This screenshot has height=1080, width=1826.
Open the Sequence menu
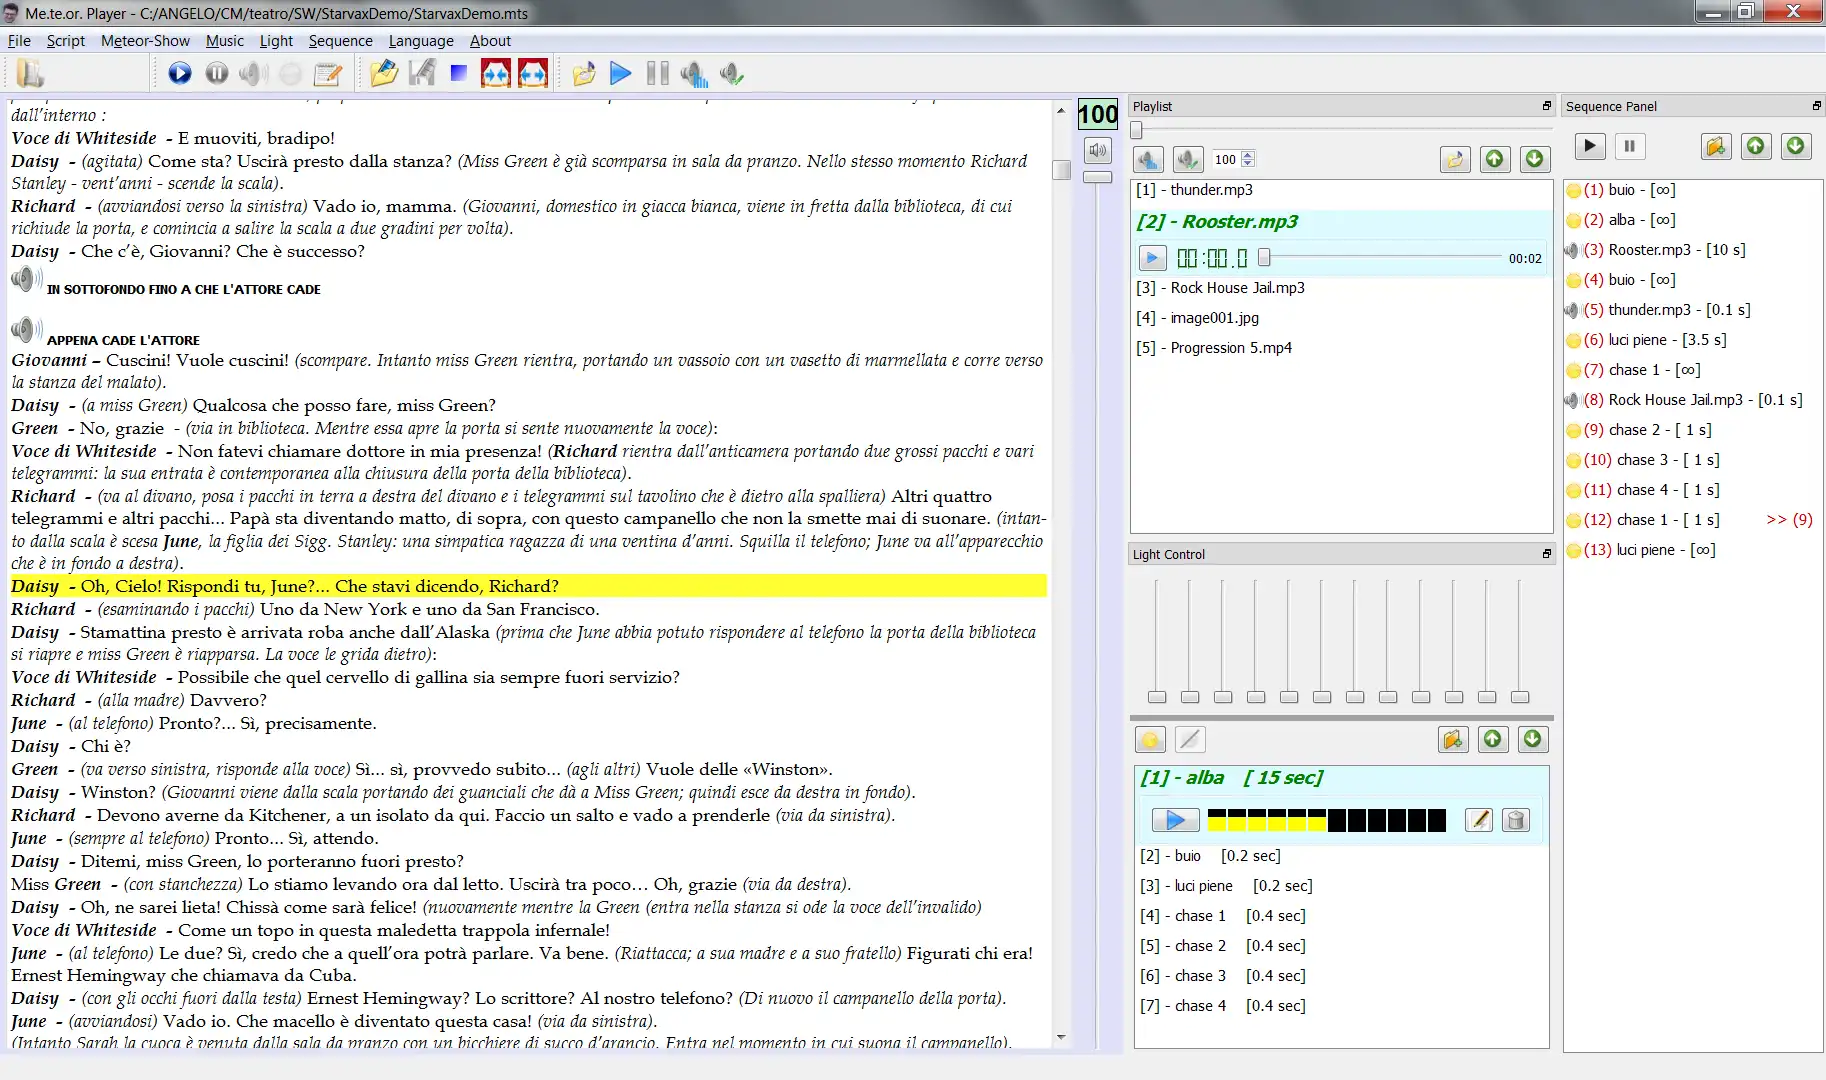tap(340, 41)
